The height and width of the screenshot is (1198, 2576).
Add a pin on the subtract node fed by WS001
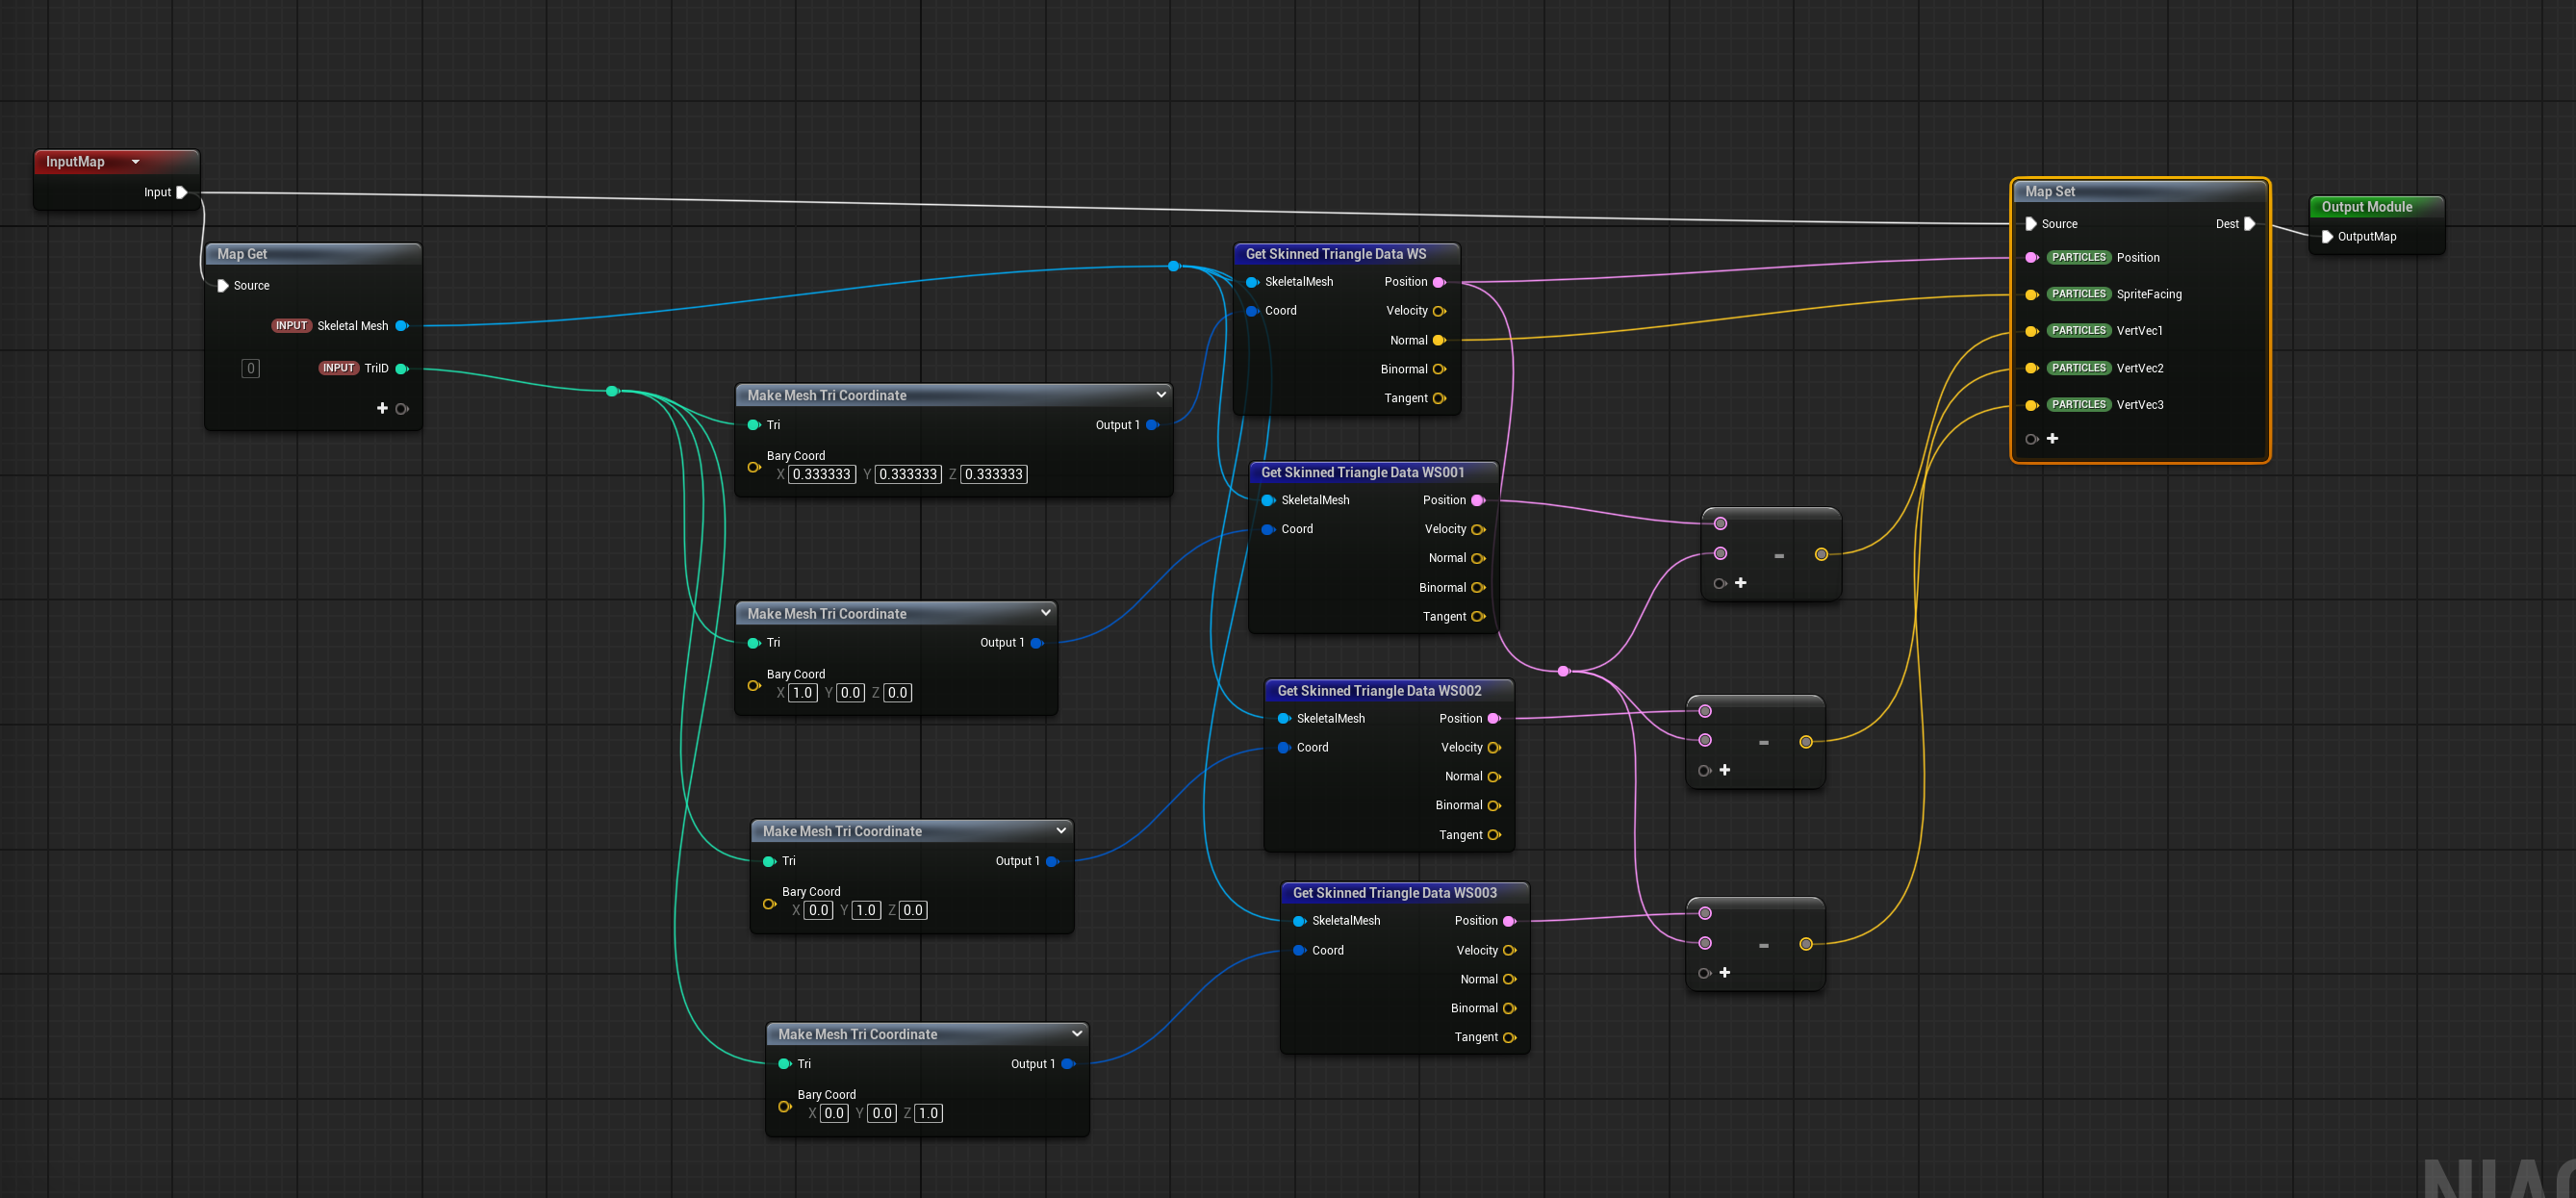click(x=1741, y=583)
